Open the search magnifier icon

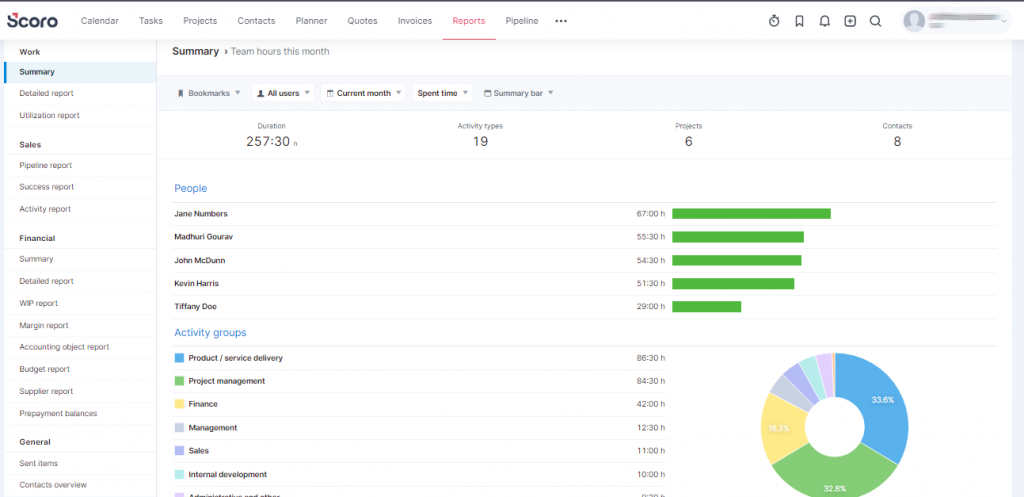(875, 21)
